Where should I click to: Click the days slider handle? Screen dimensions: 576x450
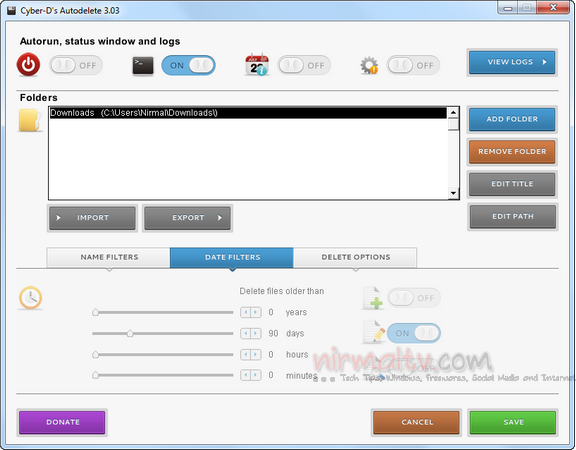[x=130, y=333]
